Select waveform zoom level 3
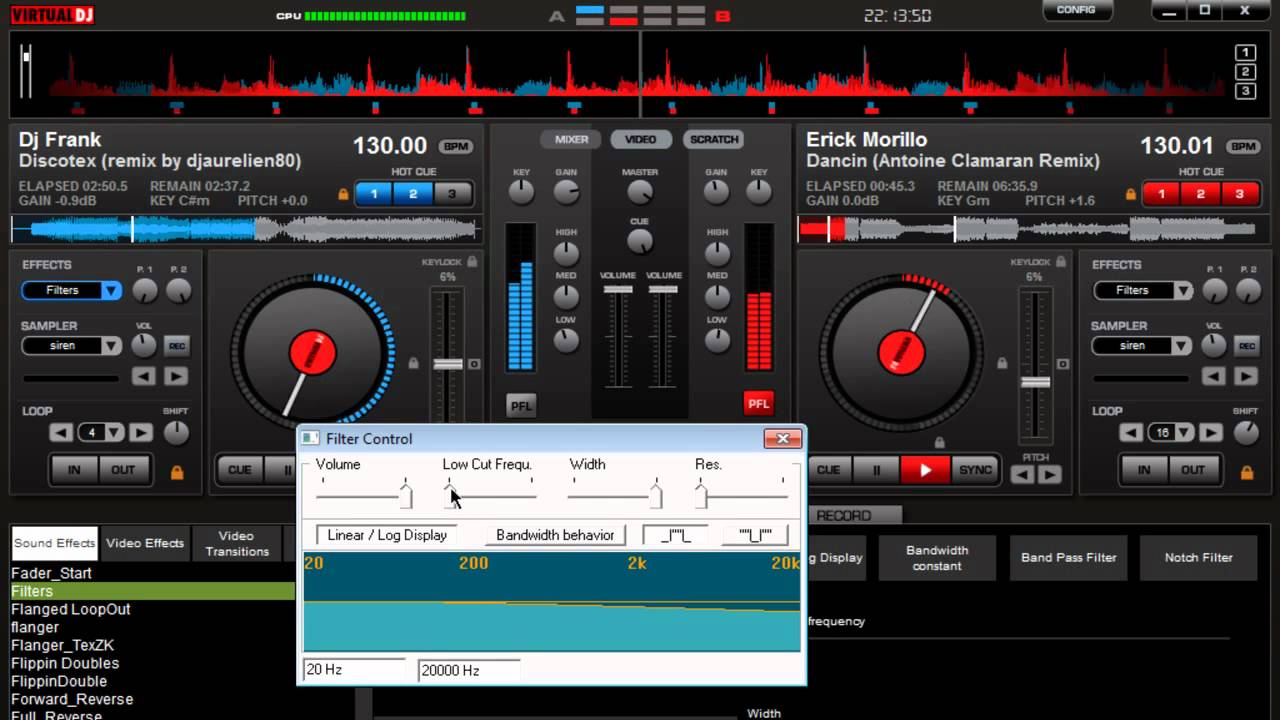This screenshot has width=1280, height=720. (x=1245, y=91)
